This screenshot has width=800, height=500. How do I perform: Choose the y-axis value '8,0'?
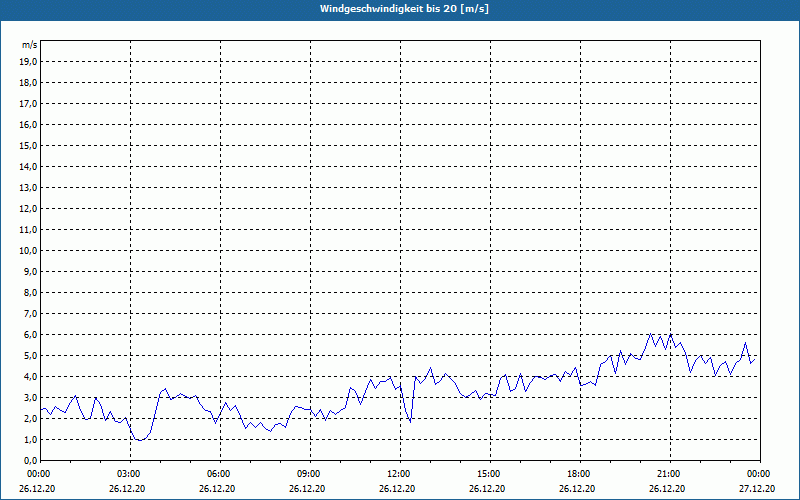(30, 292)
